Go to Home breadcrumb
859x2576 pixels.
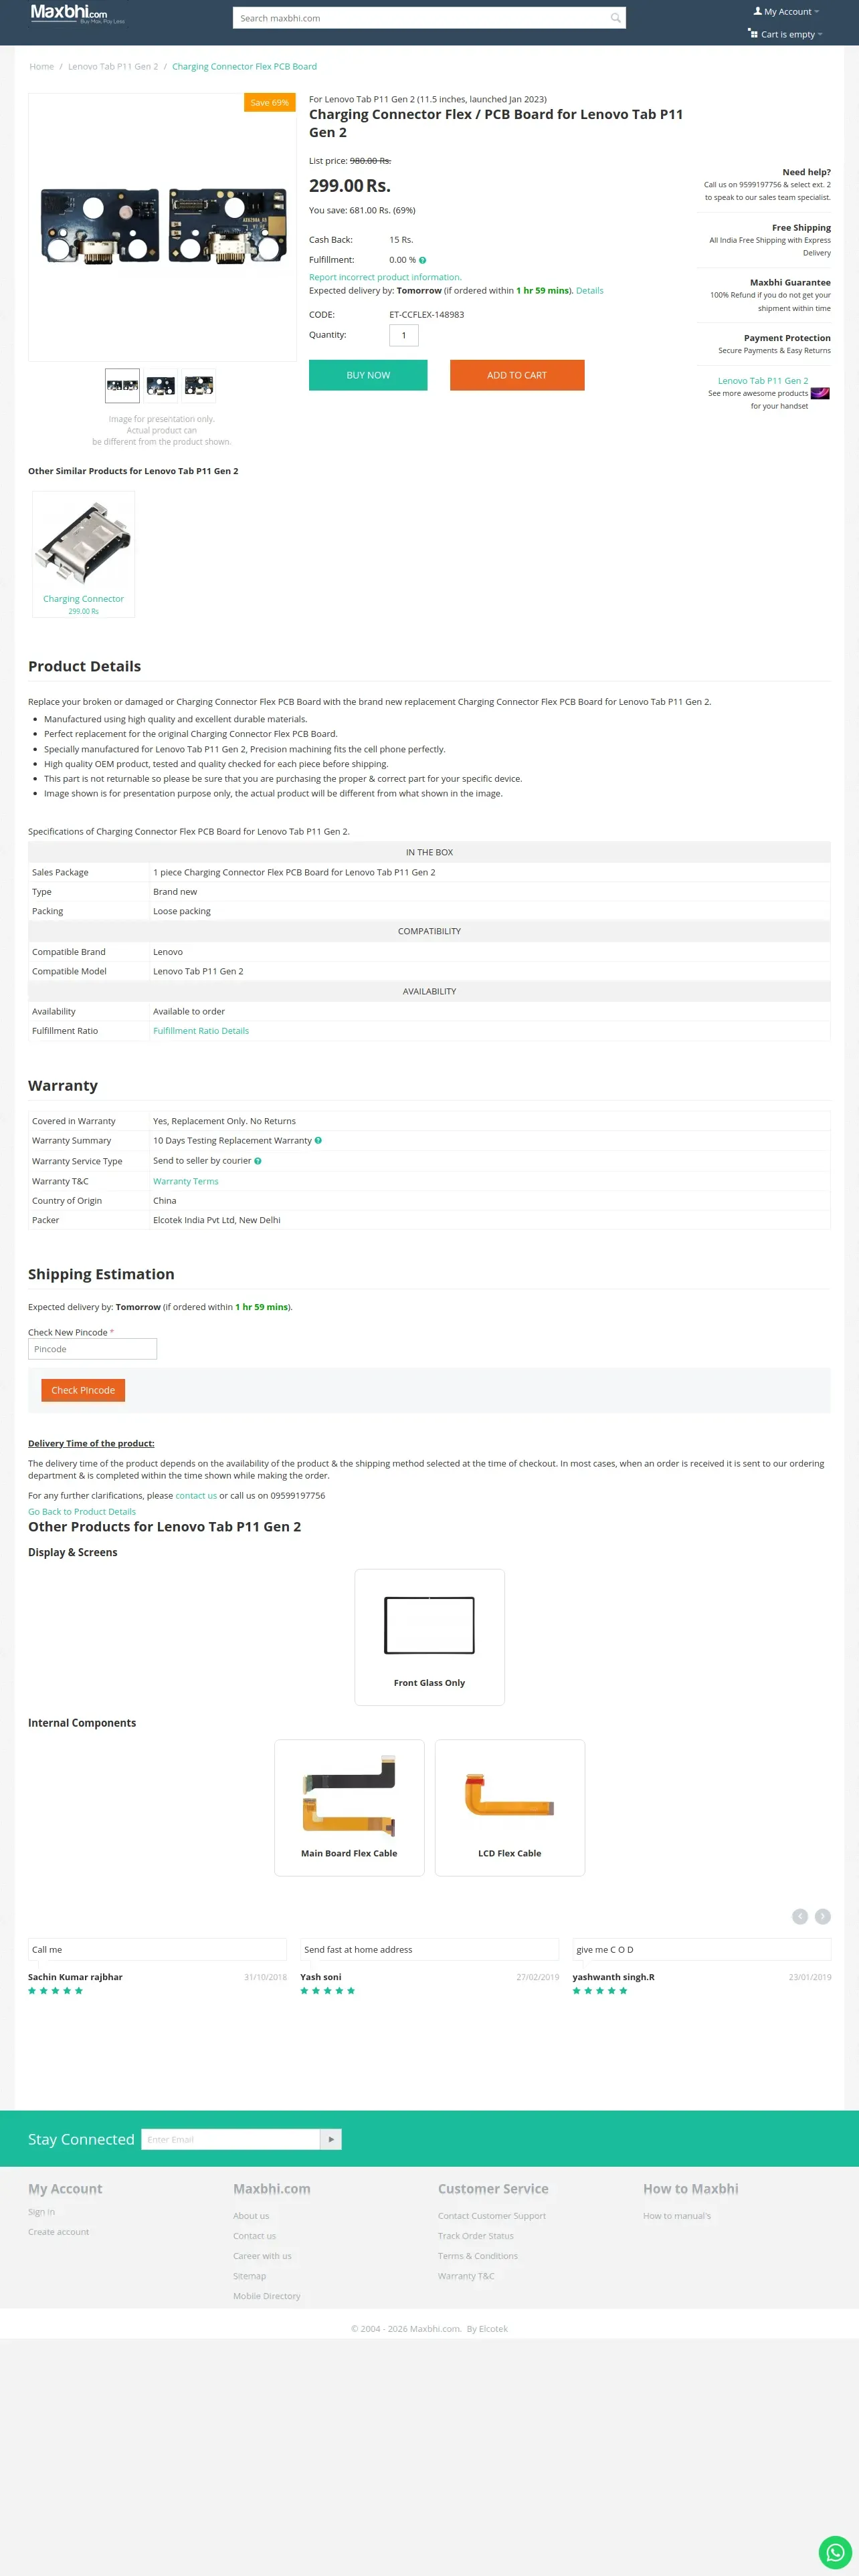42,67
